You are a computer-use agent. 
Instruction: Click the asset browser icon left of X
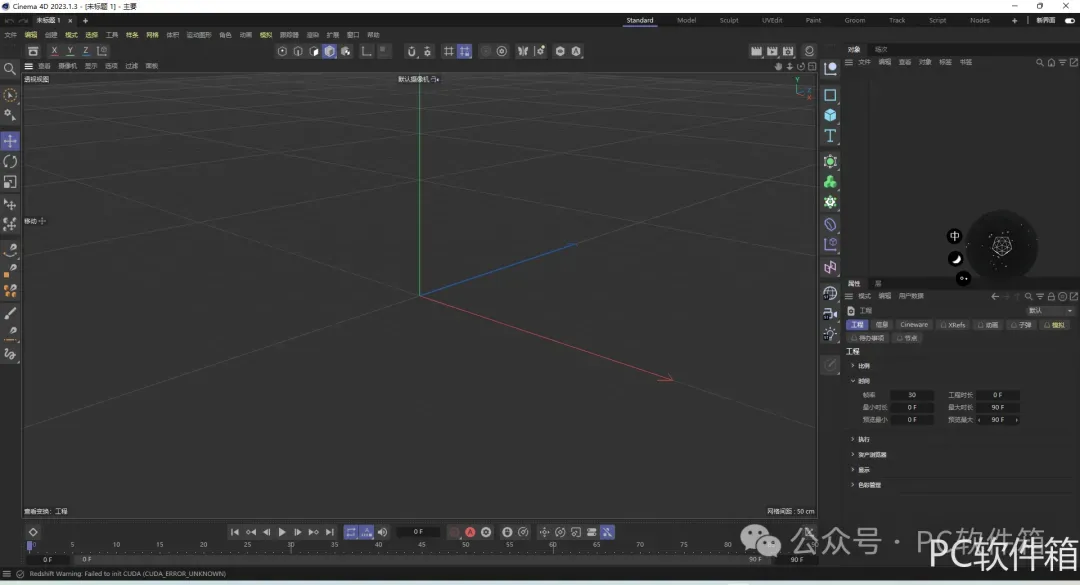tap(32, 51)
